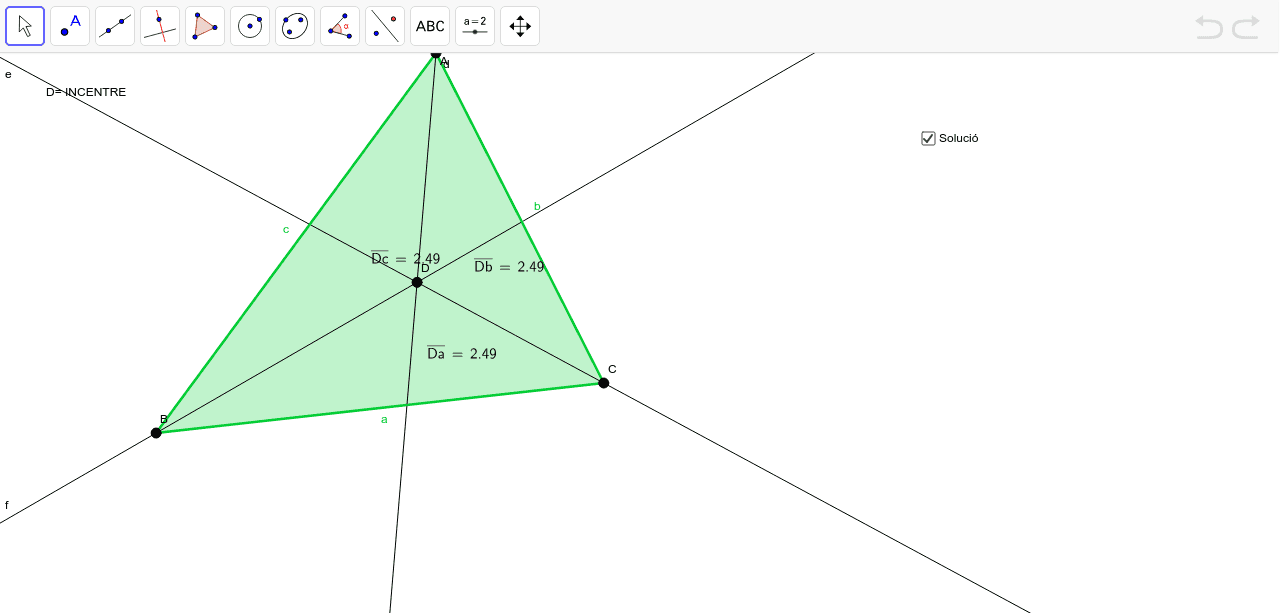The image size is (1280, 615).
Task: Select the Point tool
Action: pos(70,26)
